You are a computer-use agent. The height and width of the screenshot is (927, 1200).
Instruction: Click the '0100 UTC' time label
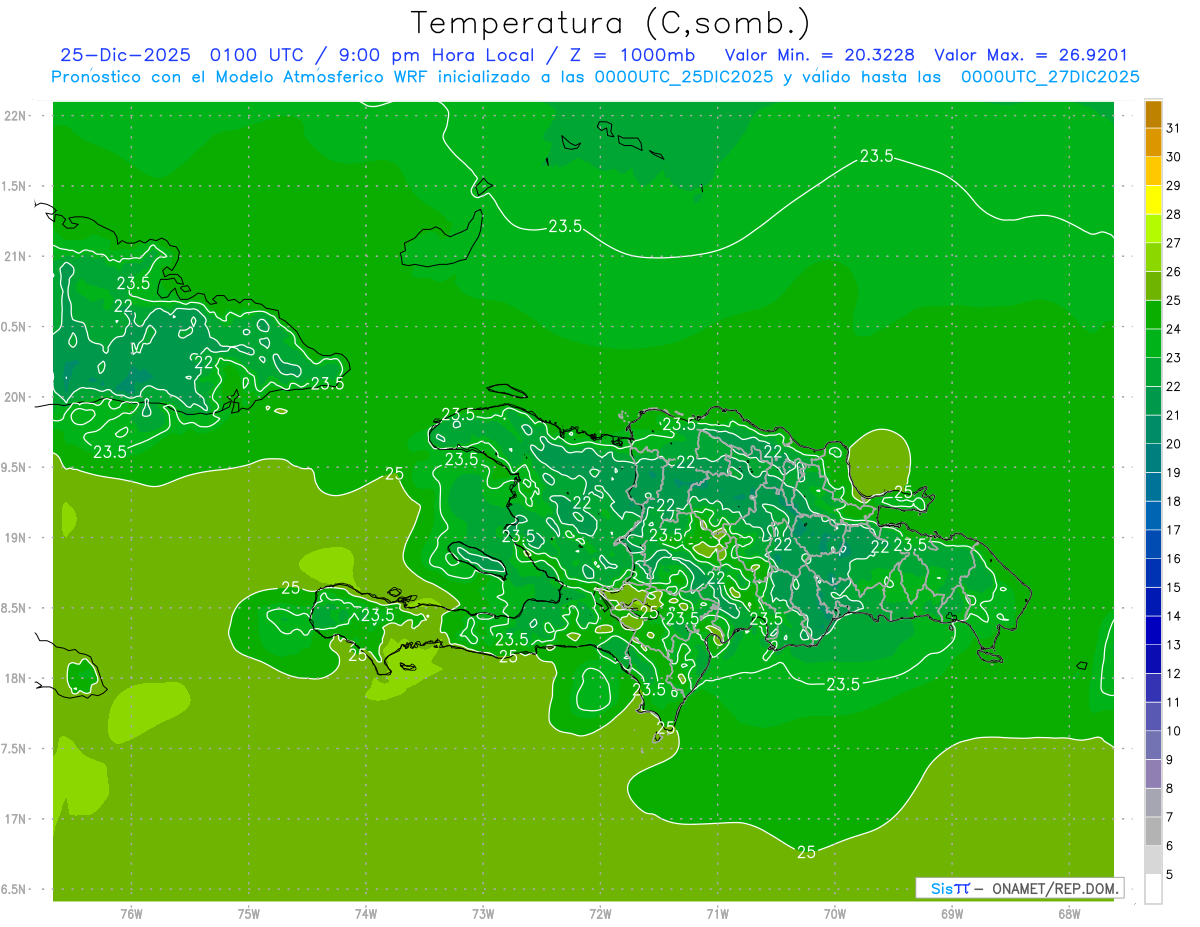point(256,56)
